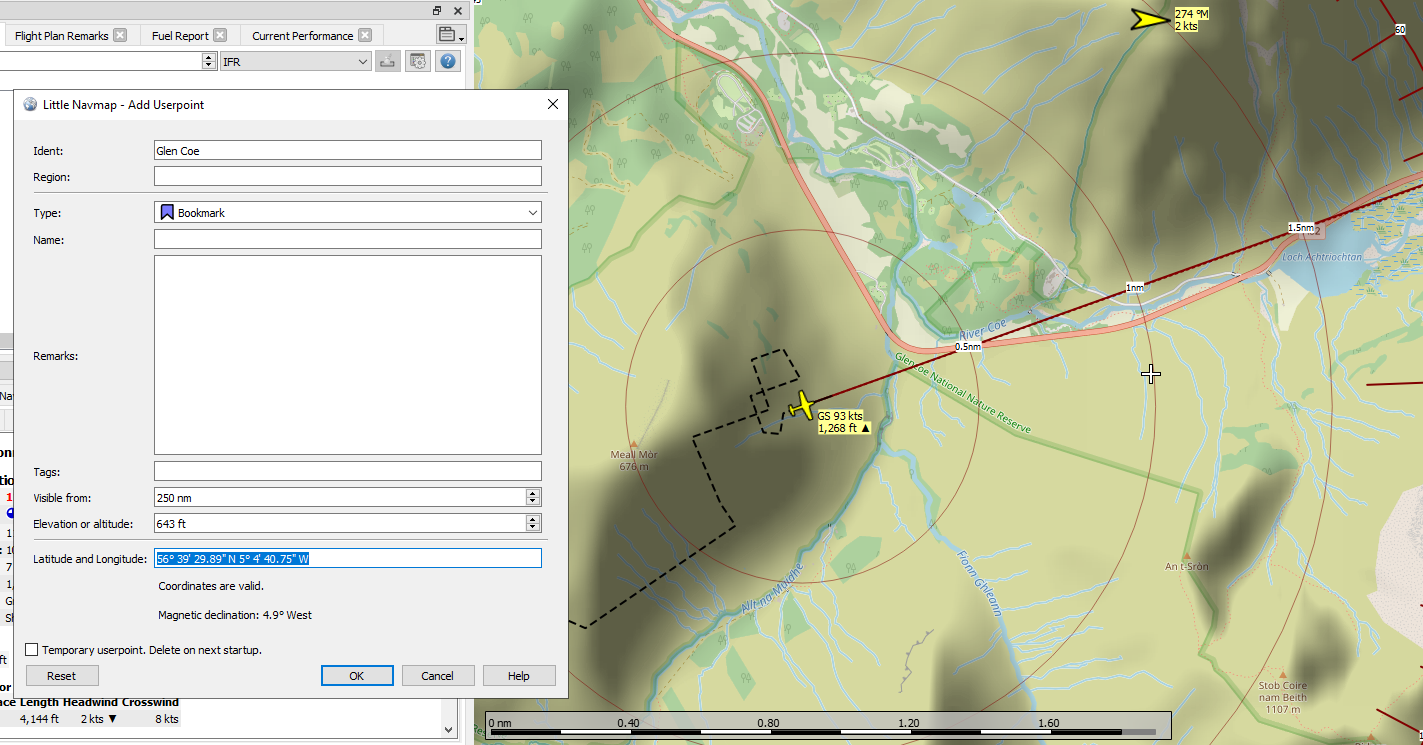Switch to the Flight Plan Remarks tab
1423x745 pixels.
click(x=61, y=36)
